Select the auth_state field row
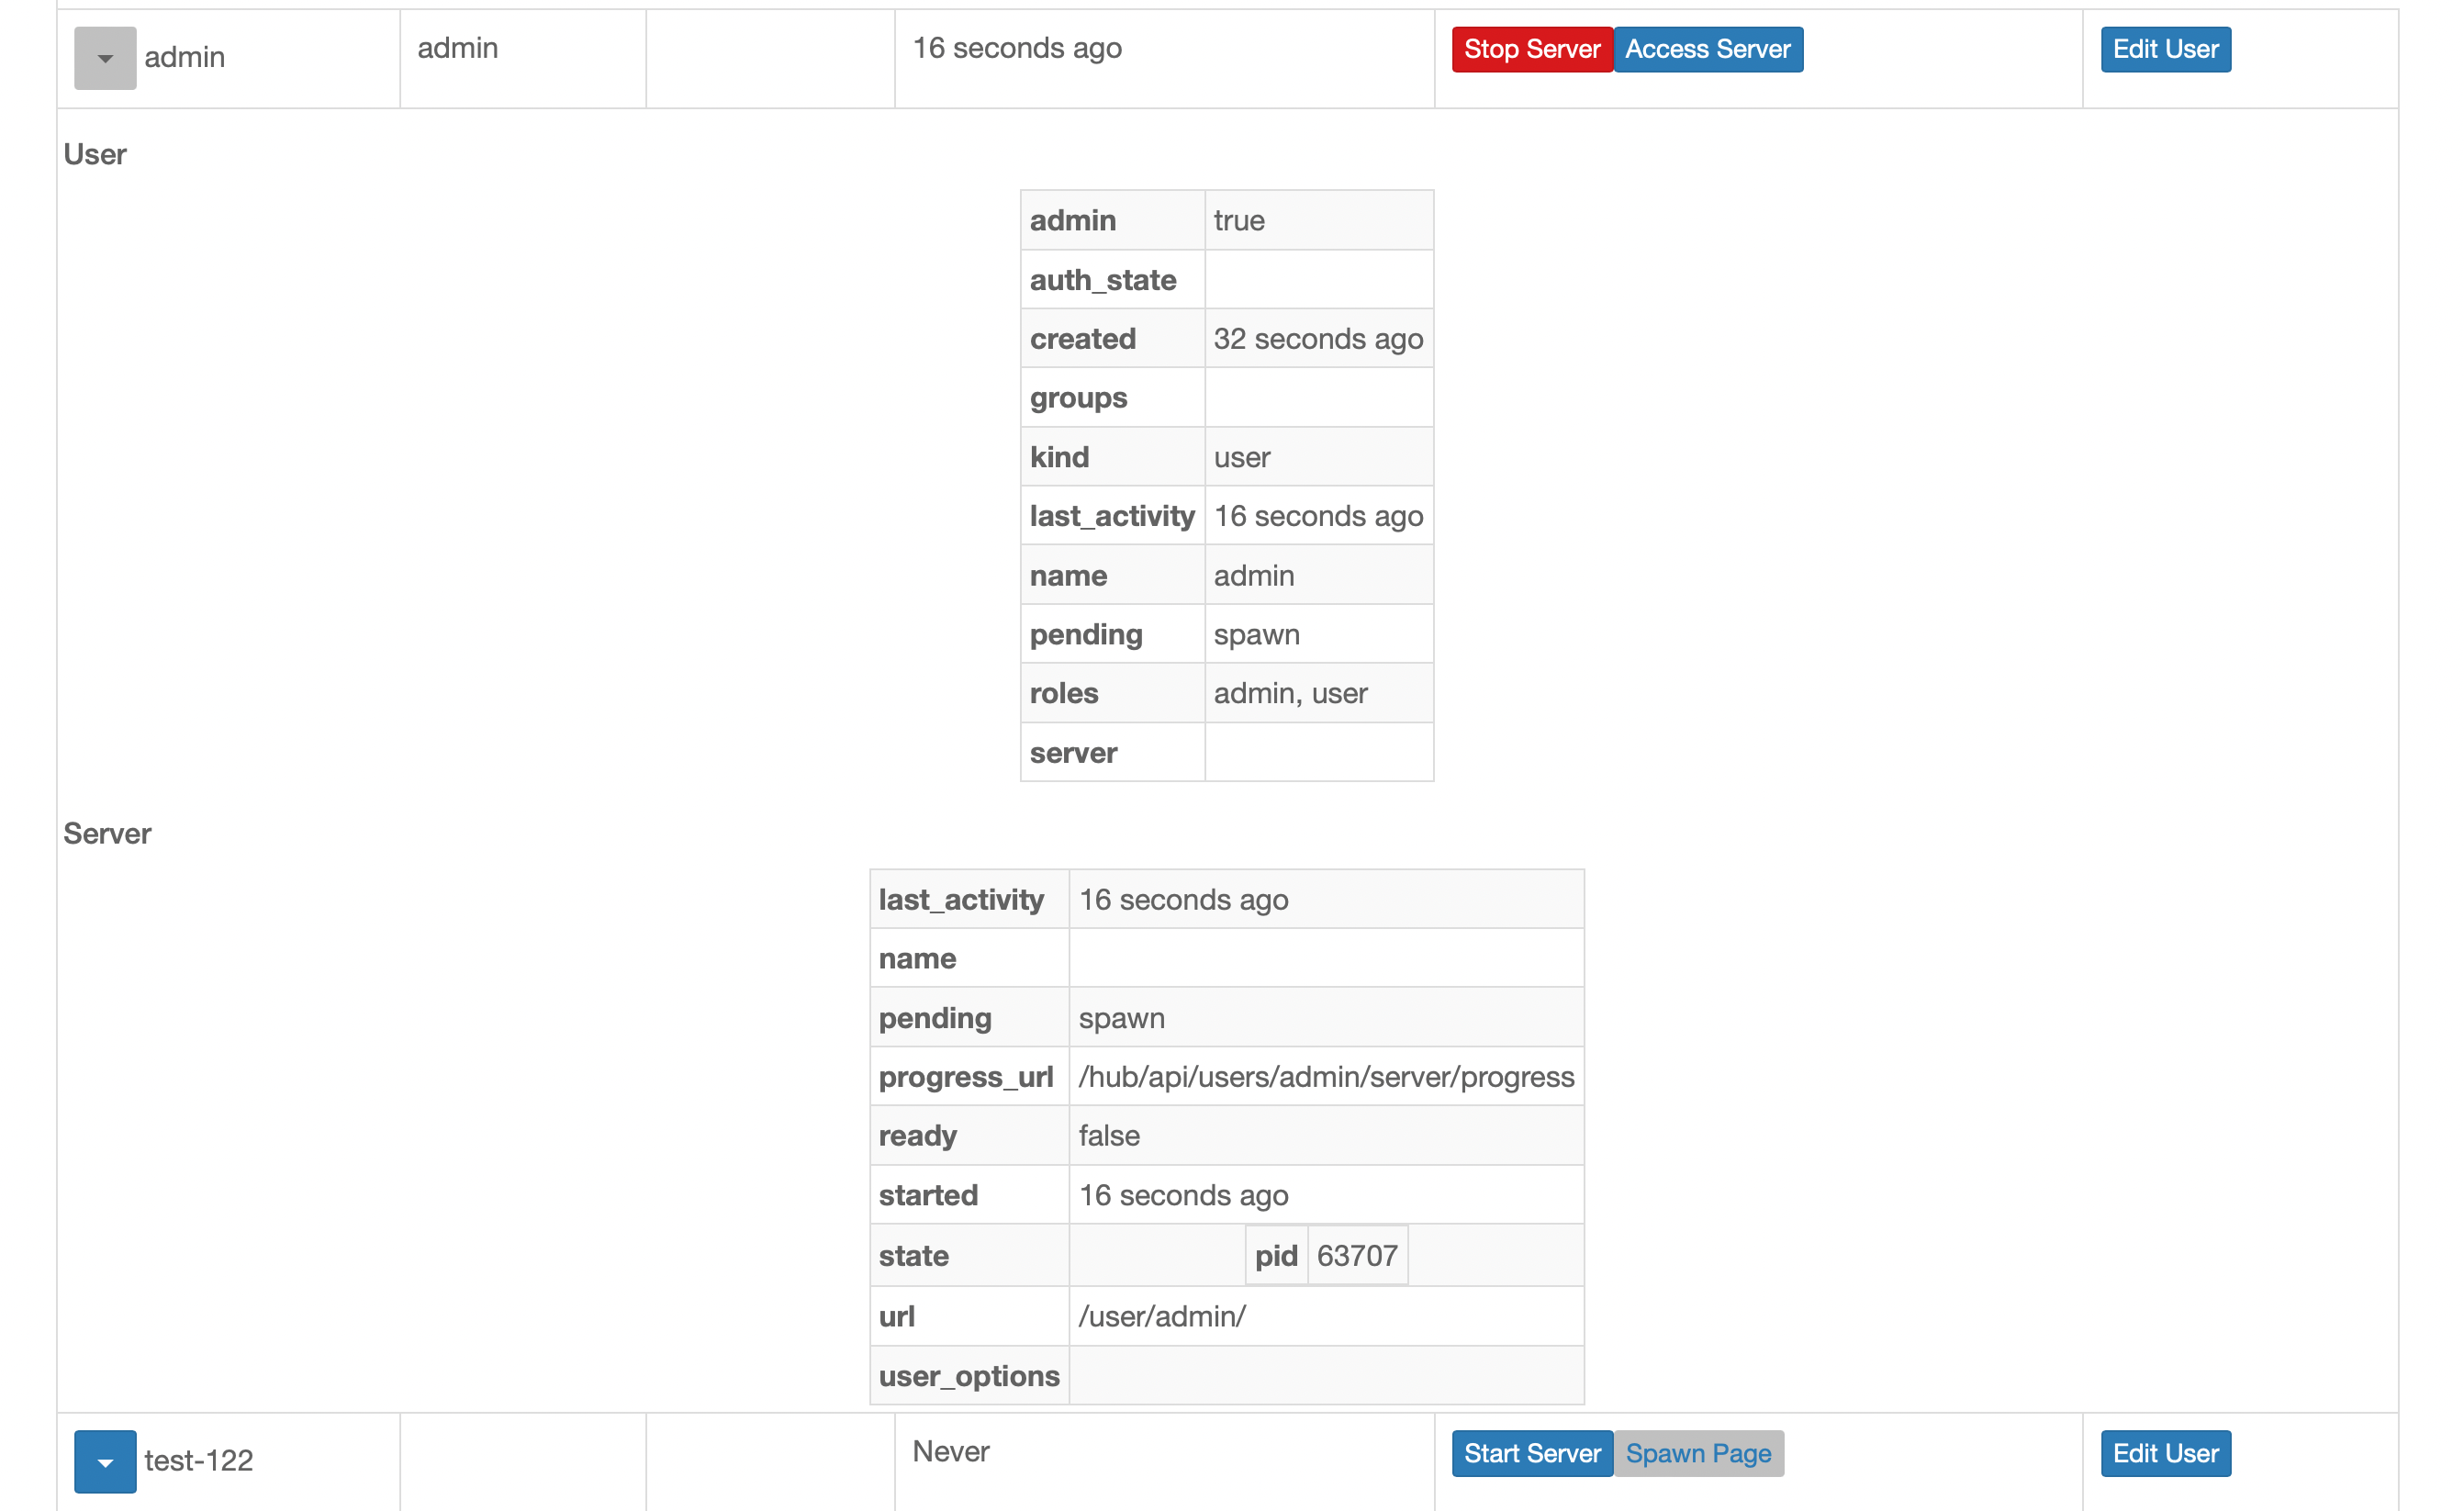Image resolution: width=2464 pixels, height=1511 pixels. [1225, 280]
